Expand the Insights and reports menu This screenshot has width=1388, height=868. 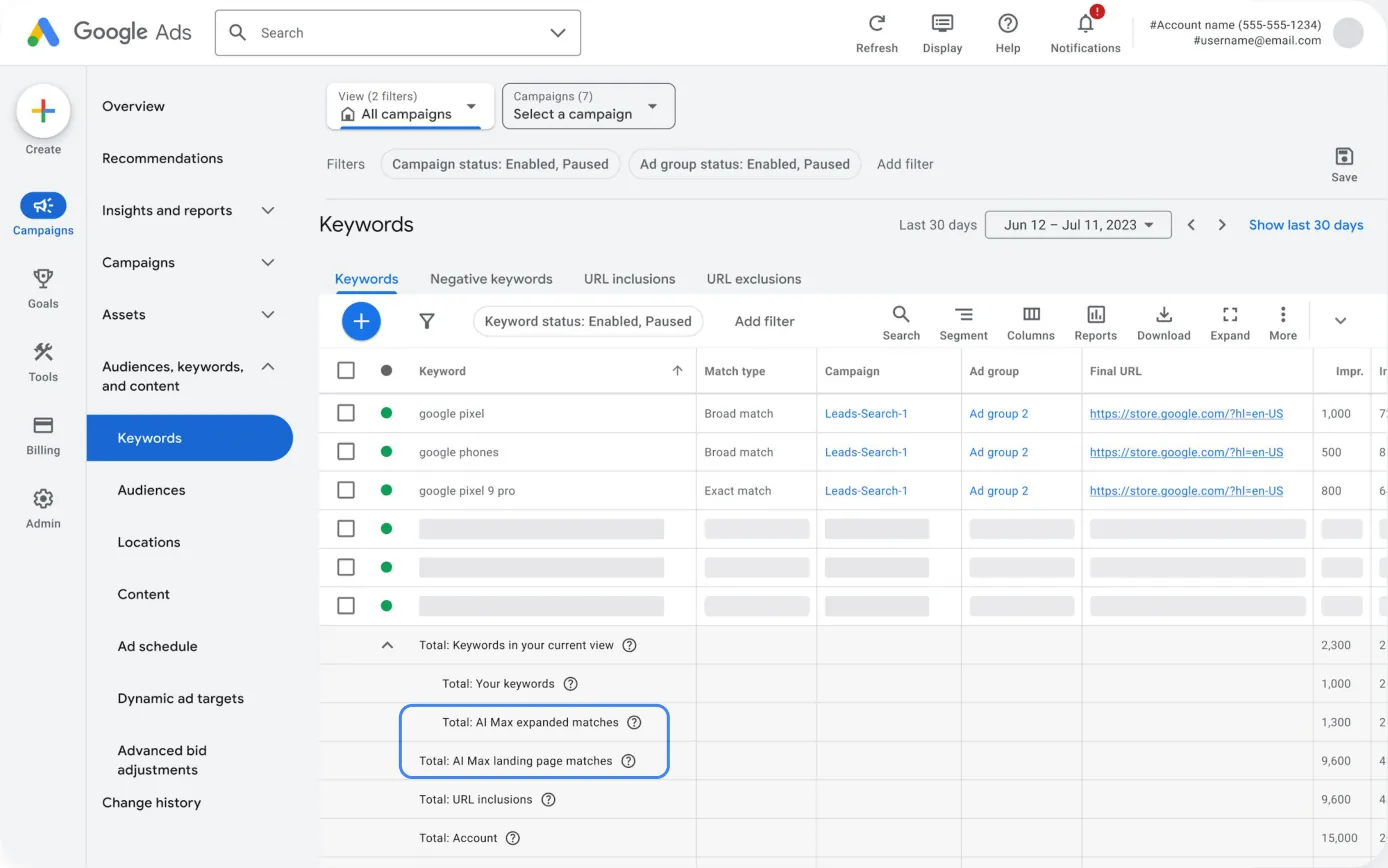(268, 210)
